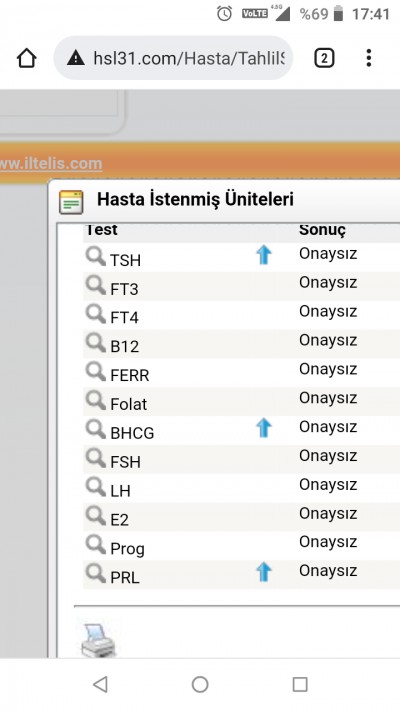Inspect BHCG result via magnifier icon
This screenshot has height=711, width=400.
click(x=96, y=430)
